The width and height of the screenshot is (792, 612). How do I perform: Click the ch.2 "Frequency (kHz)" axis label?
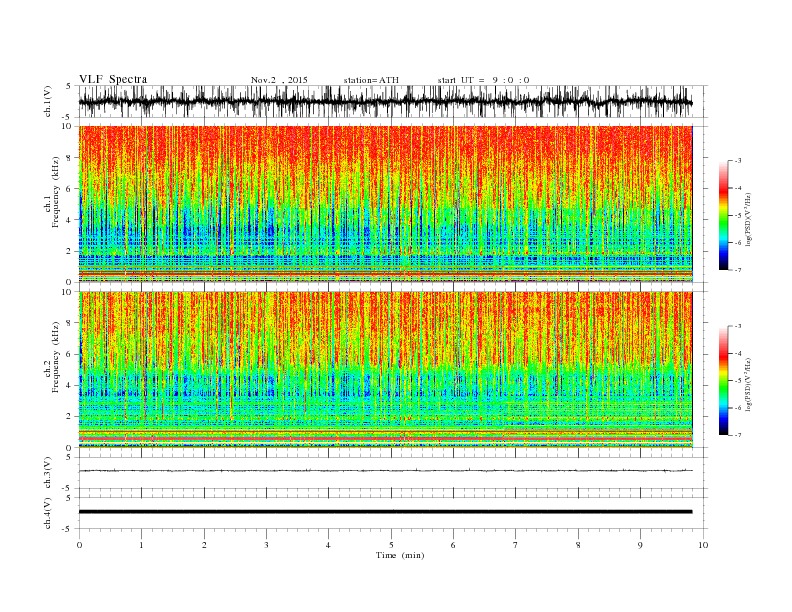click(x=56, y=357)
